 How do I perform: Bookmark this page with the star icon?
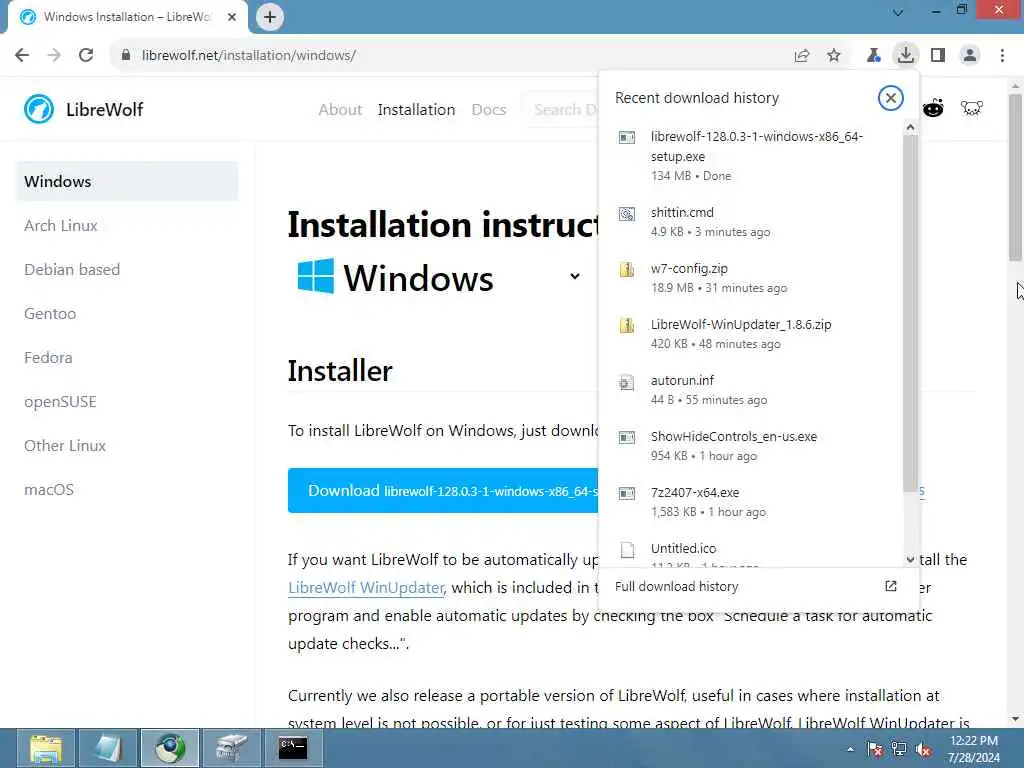pyautogui.click(x=834, y=56)
